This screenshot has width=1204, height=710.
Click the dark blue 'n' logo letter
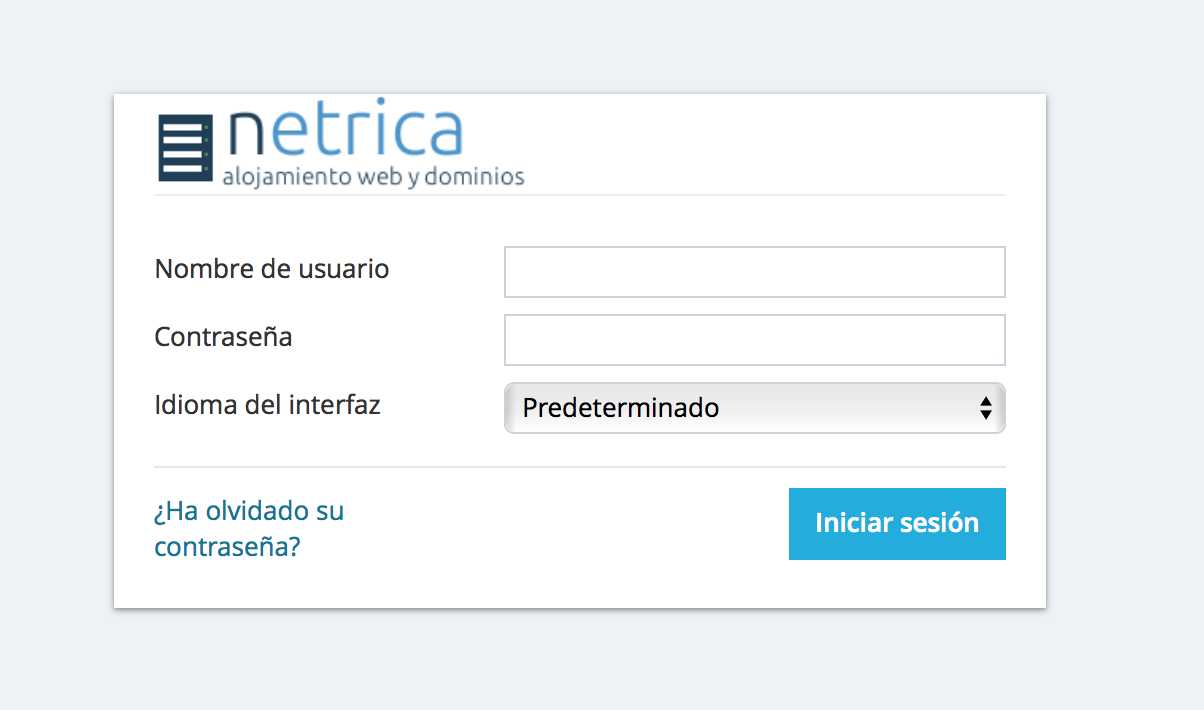248,133
